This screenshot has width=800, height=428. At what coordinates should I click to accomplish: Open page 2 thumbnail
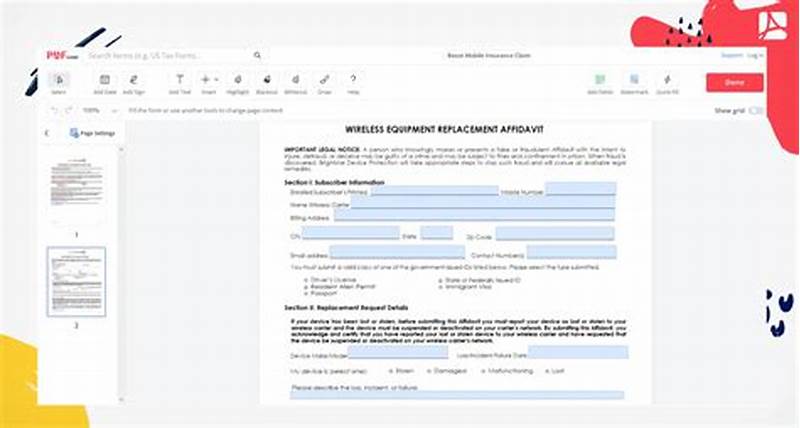point(77,282)
